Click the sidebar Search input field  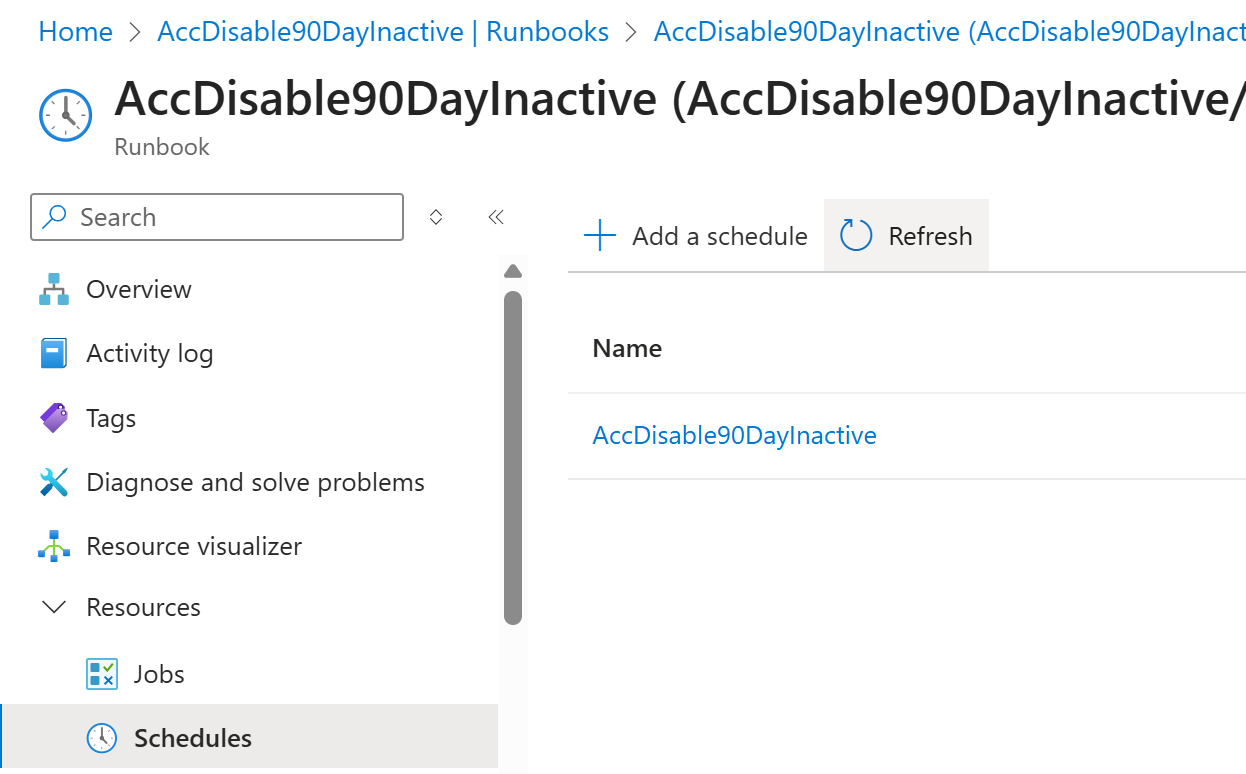click(x=217, y=217)
